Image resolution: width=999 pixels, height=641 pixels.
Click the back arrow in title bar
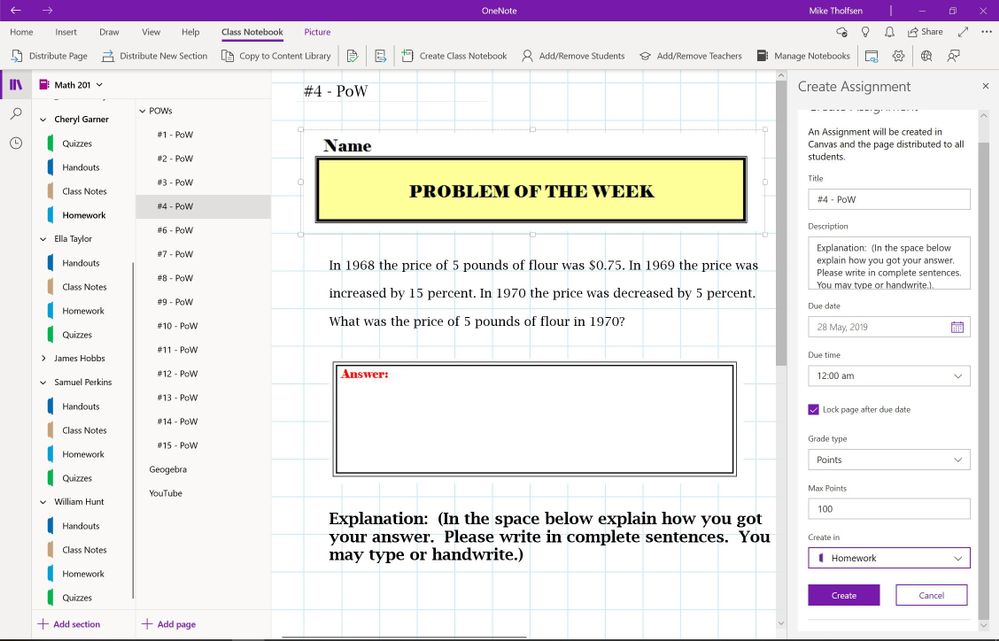click(15, 10)
